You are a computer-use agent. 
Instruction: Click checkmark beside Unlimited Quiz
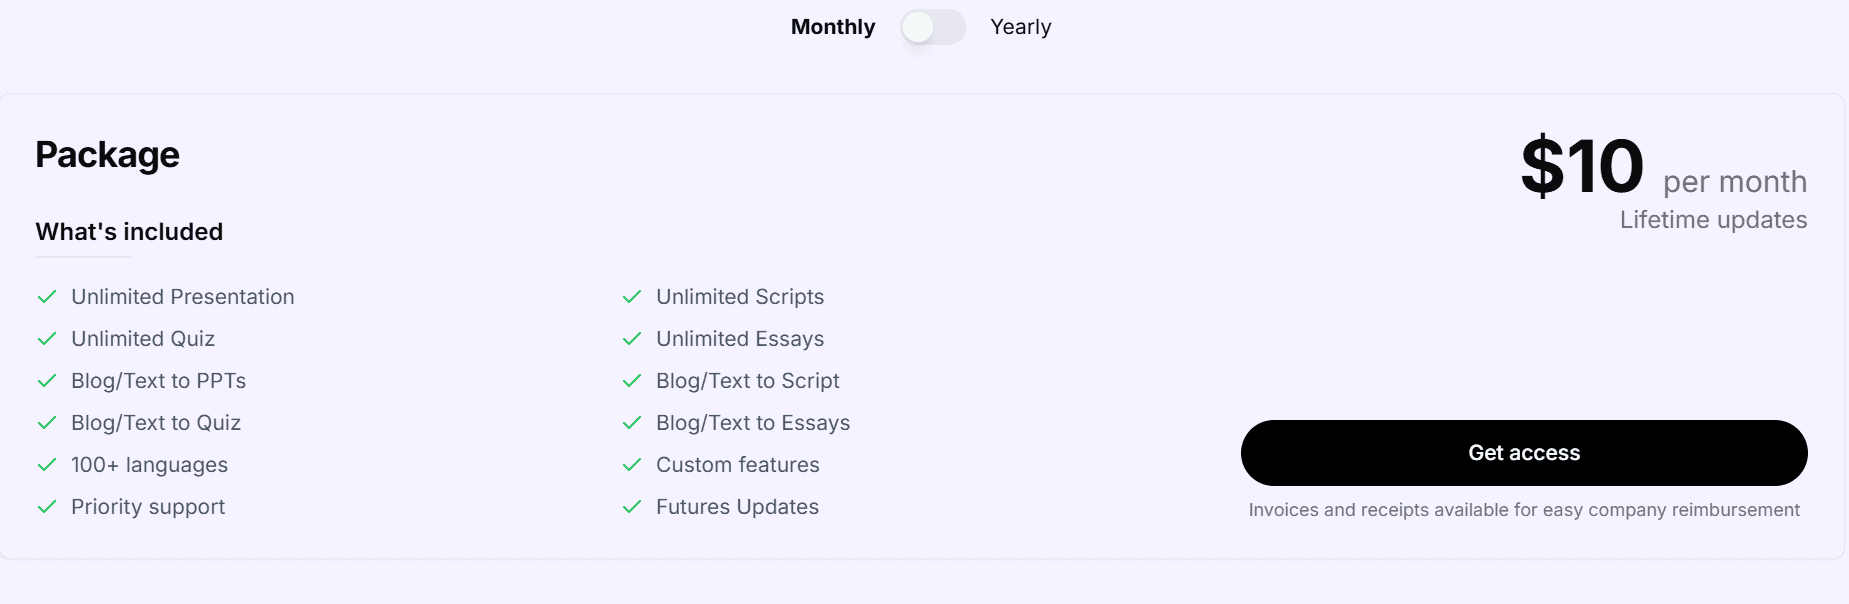click(x=47, y=339)
